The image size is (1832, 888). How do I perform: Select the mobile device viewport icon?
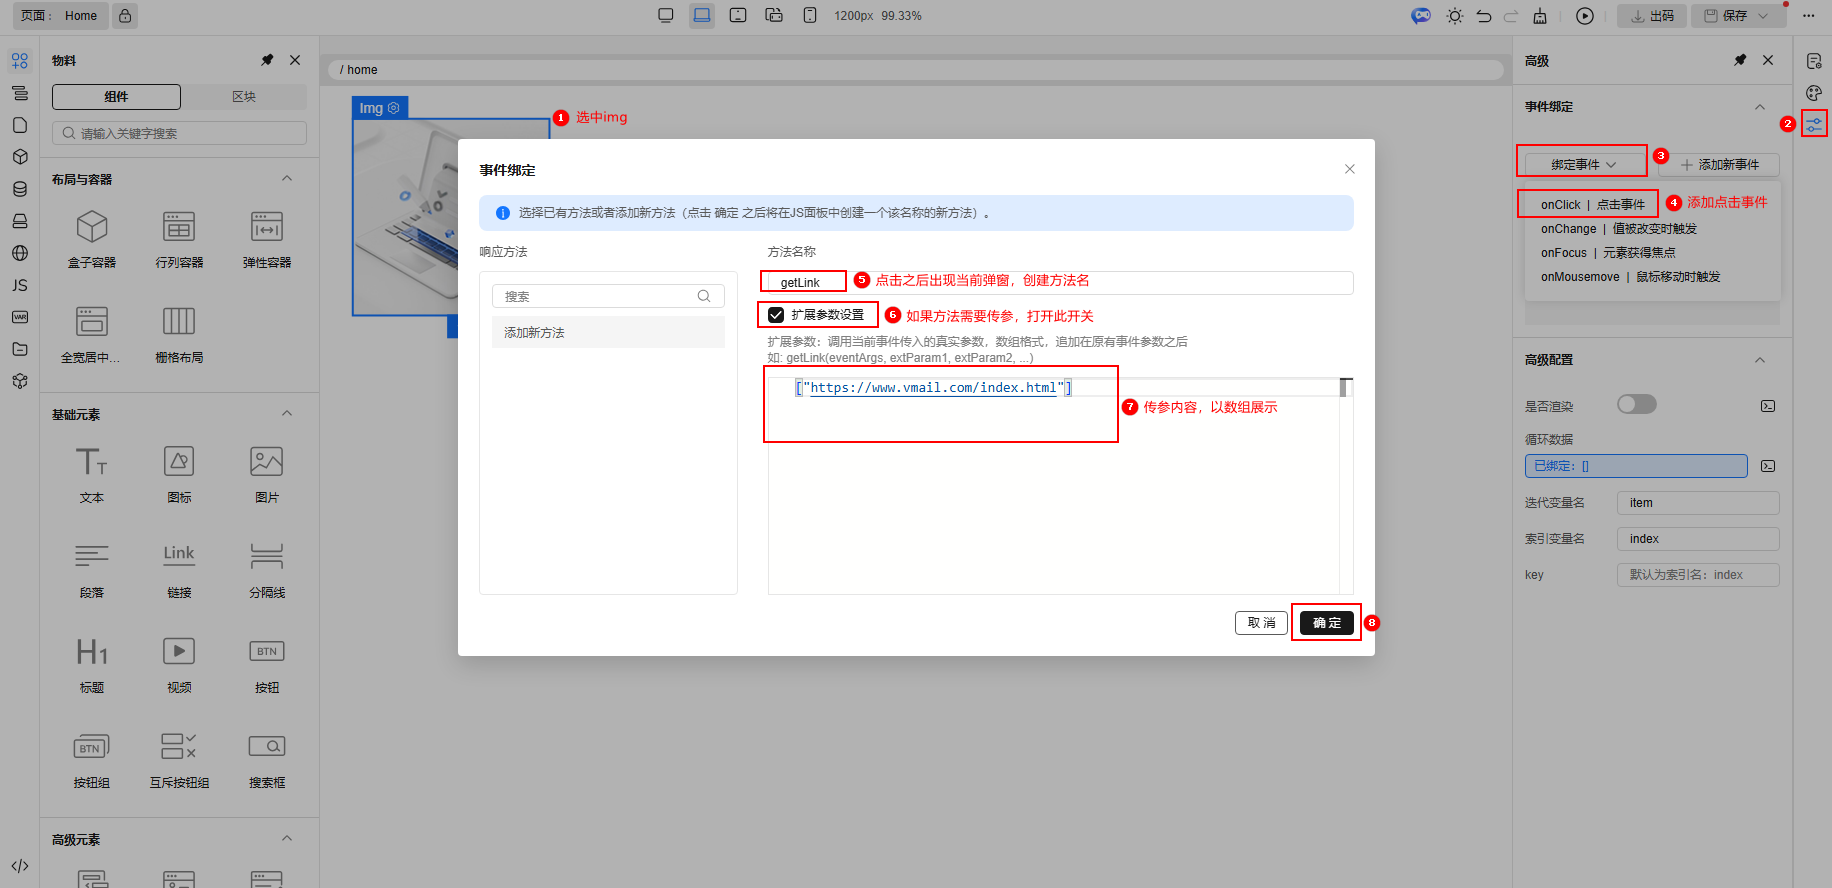coord(810,15)
